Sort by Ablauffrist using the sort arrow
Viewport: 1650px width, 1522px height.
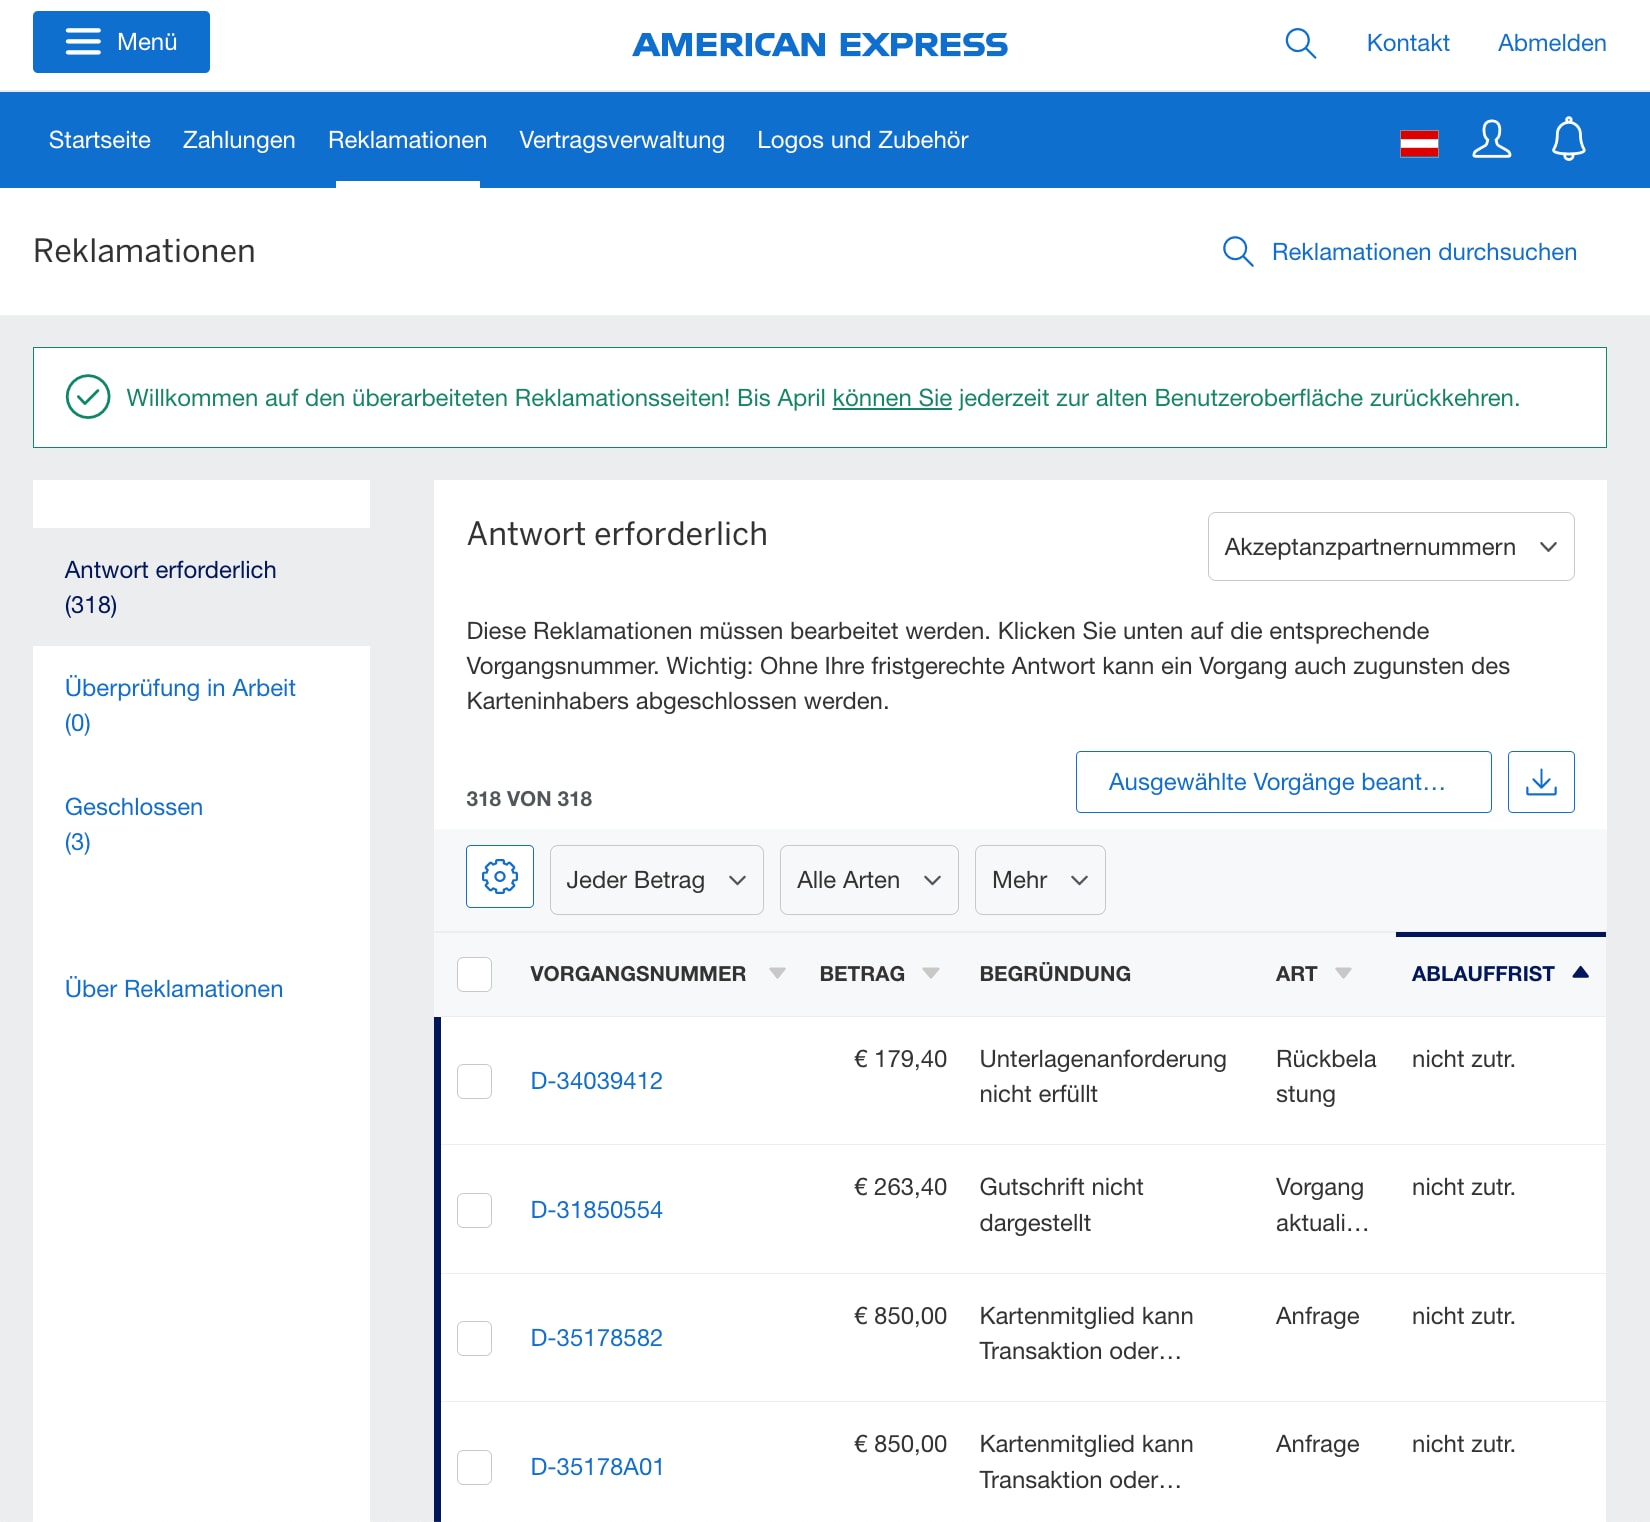pos(1581,971)
